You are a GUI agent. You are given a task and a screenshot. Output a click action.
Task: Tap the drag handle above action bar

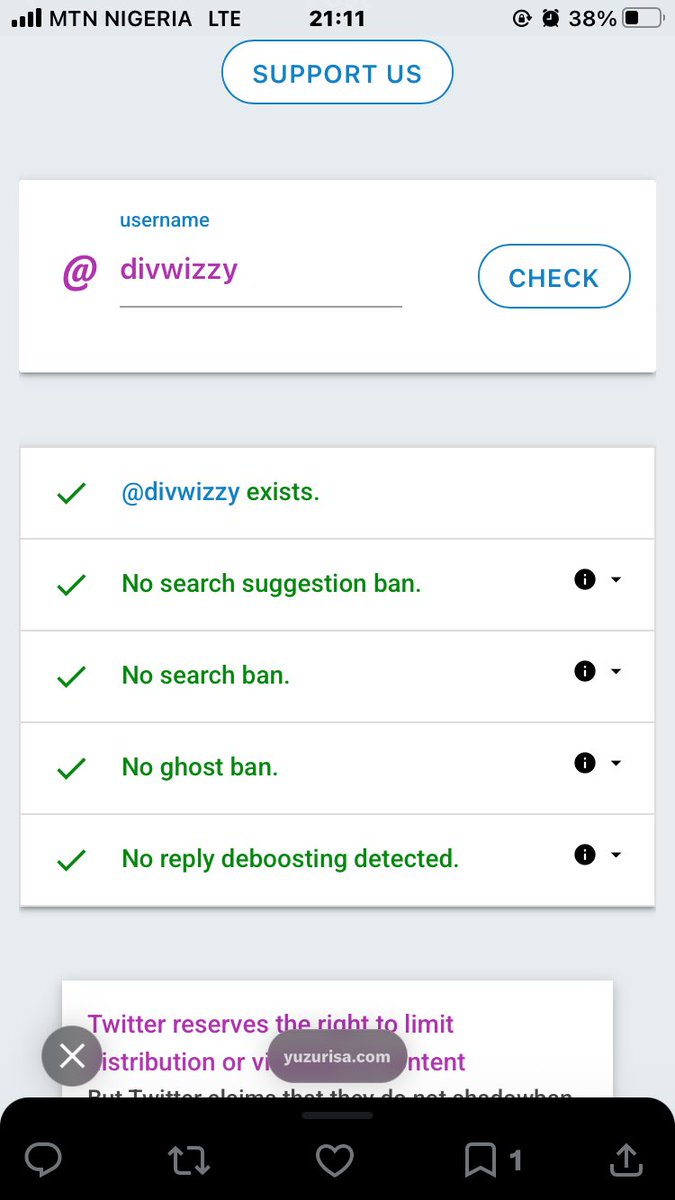(x=337, y=1115)
